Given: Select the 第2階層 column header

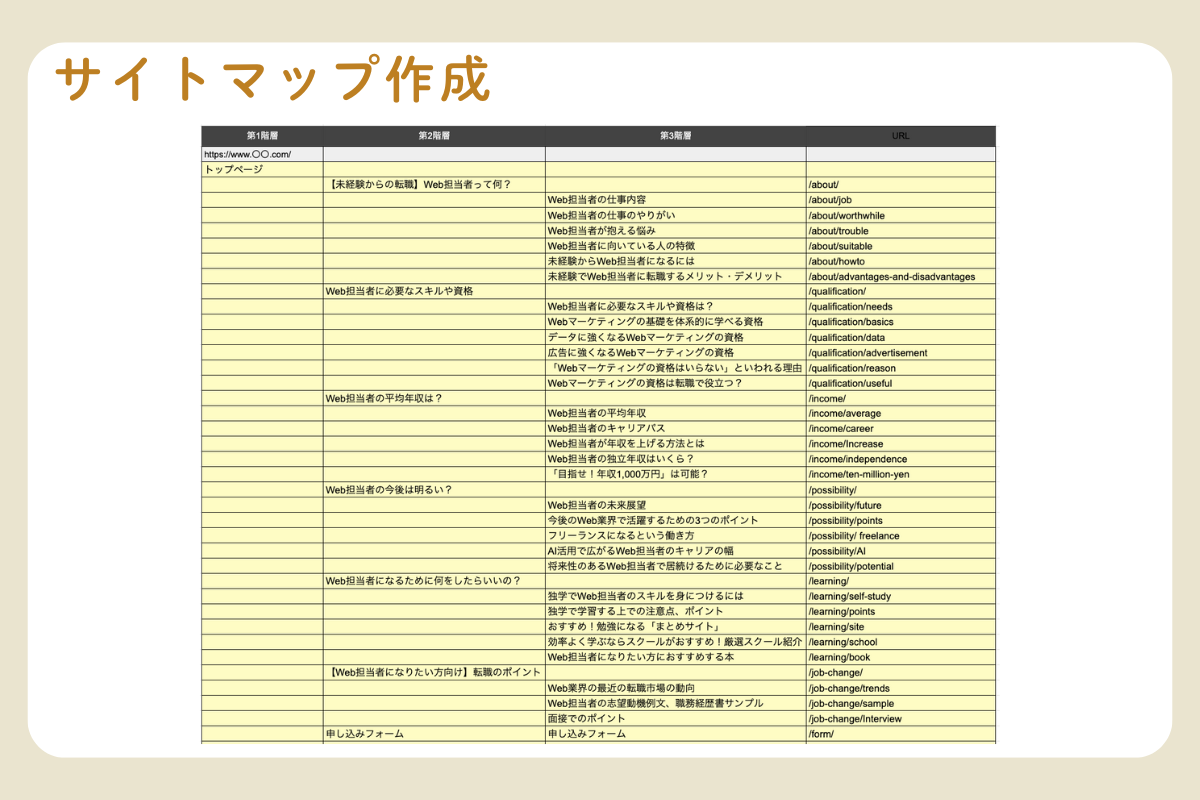Looking at the screenshot, I should 433,135.
